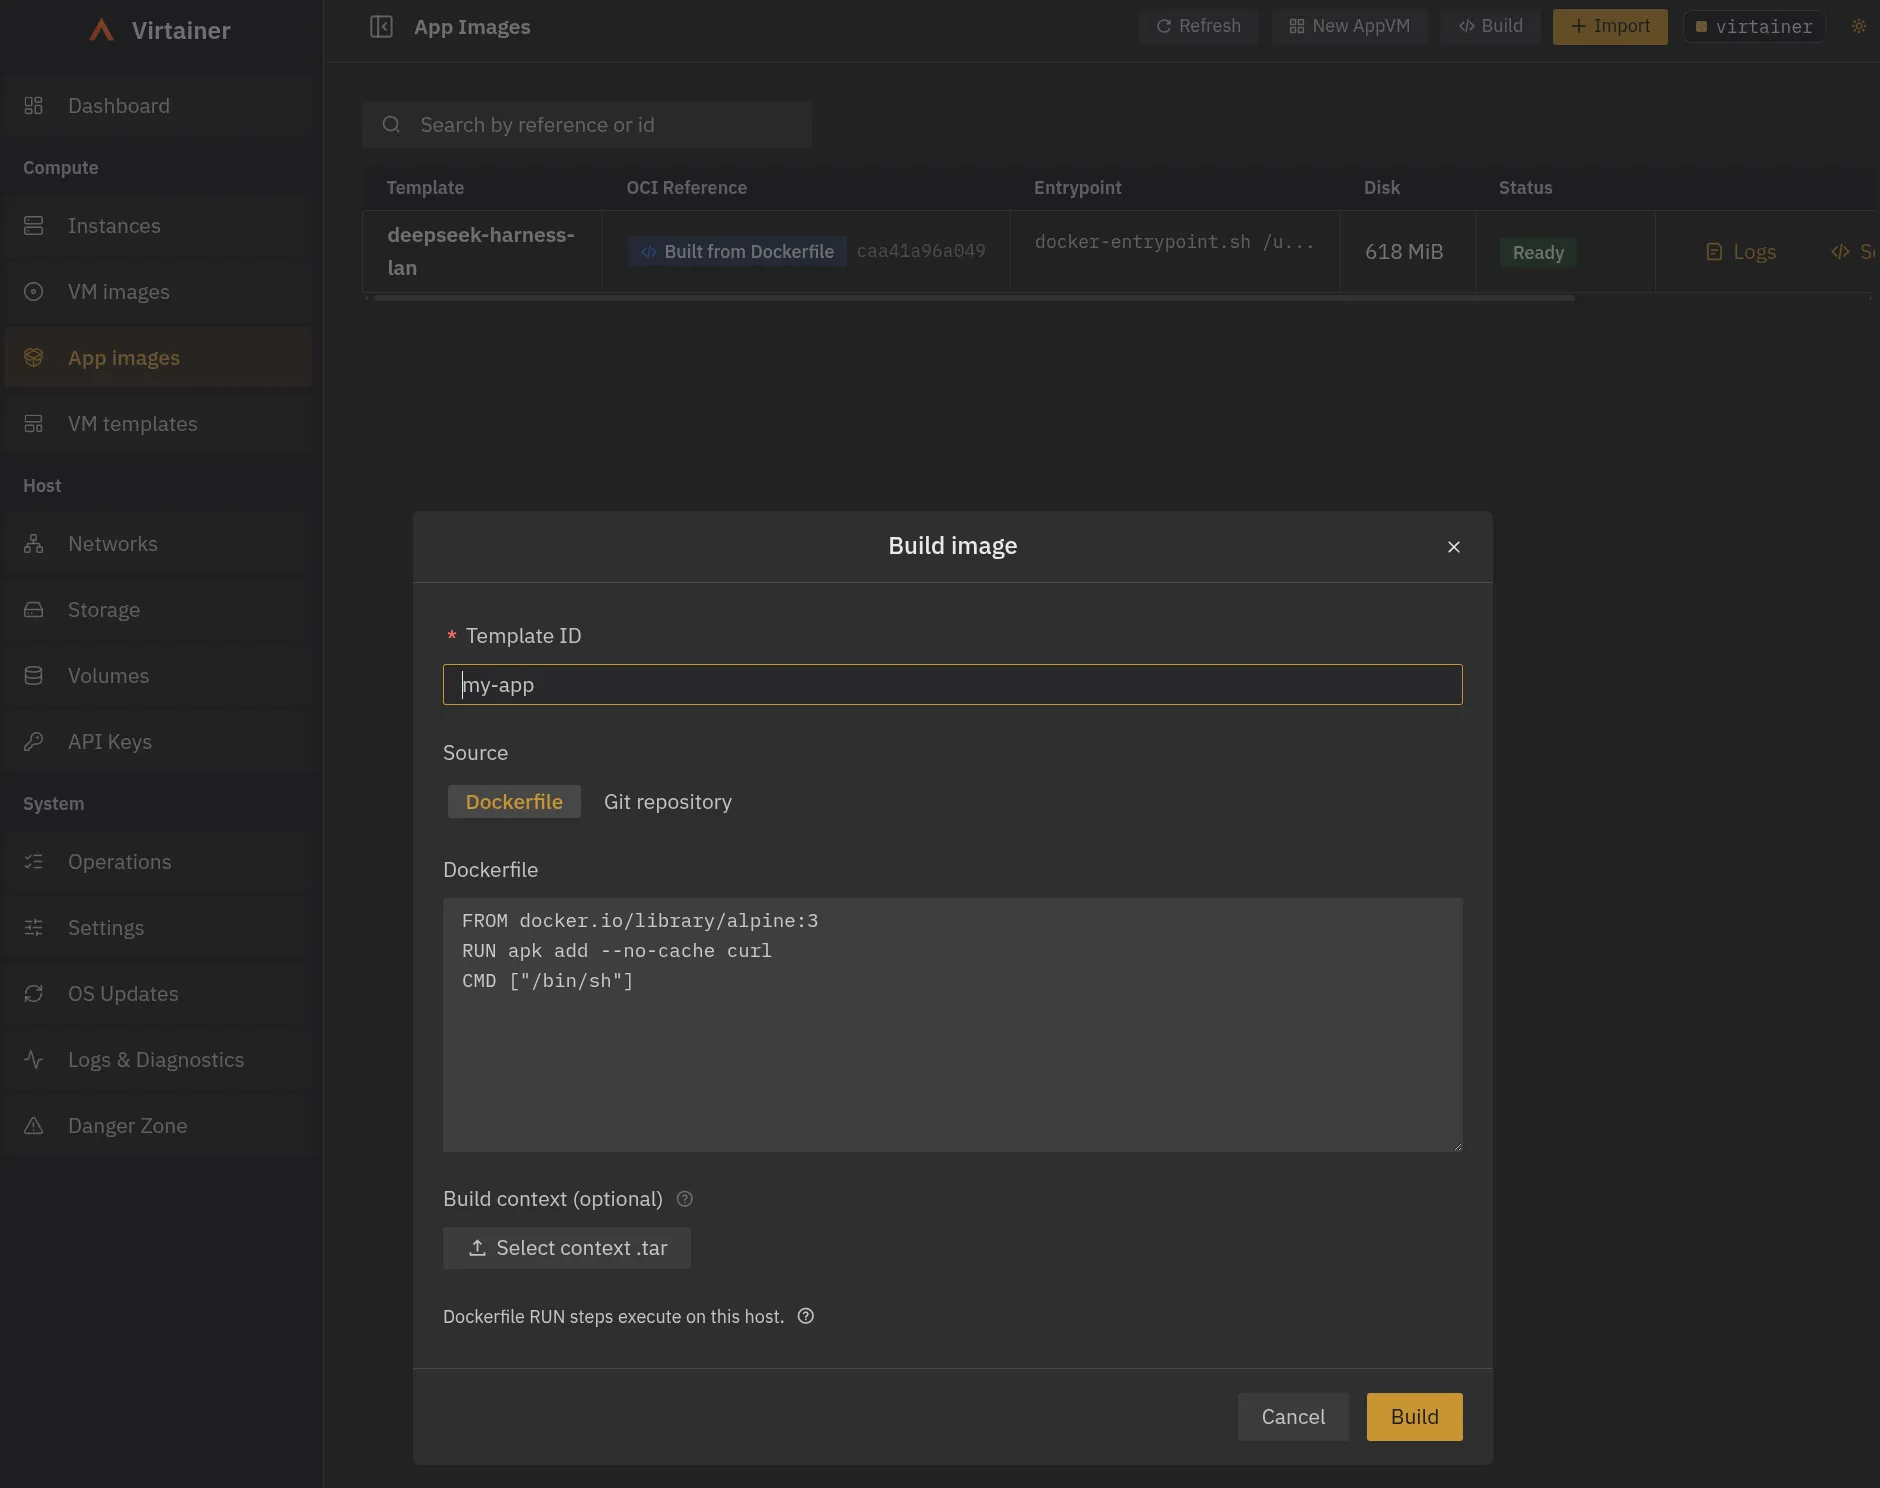Click the App images box icon
Screen dimensions: 1880x1488
pyautogui.click(x=34, y=358)
